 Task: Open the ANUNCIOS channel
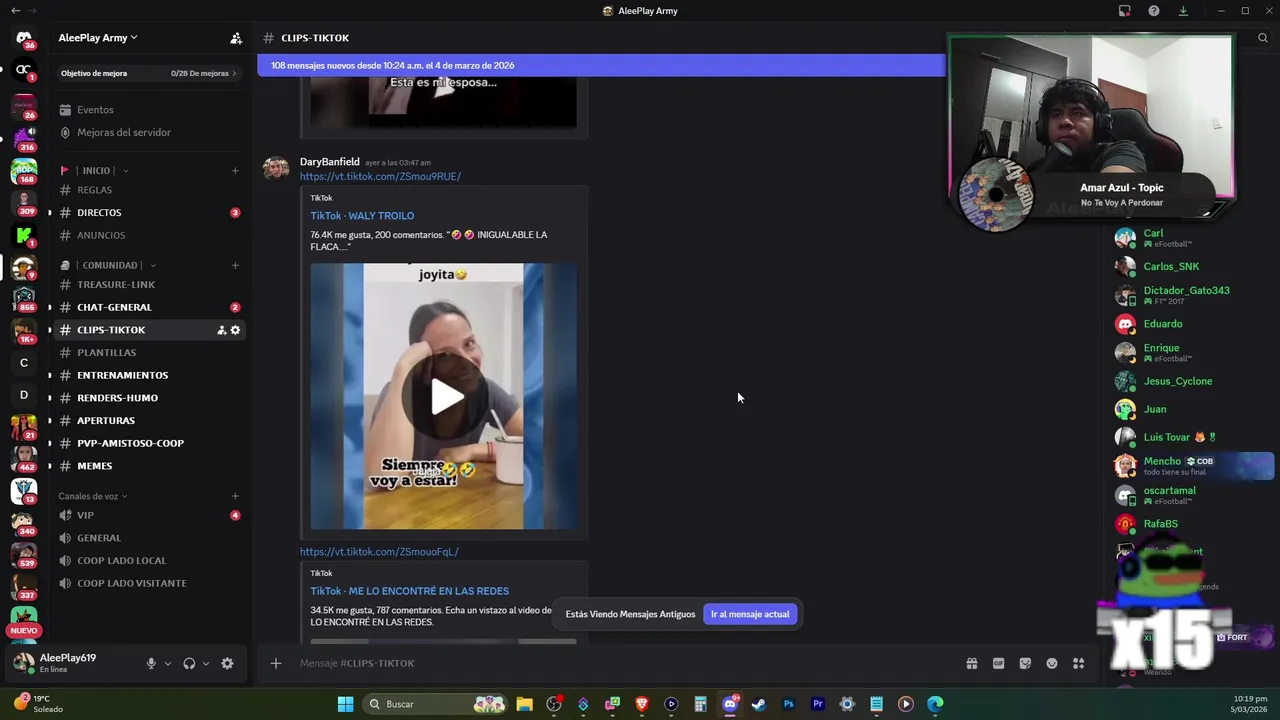click(101, 236)
